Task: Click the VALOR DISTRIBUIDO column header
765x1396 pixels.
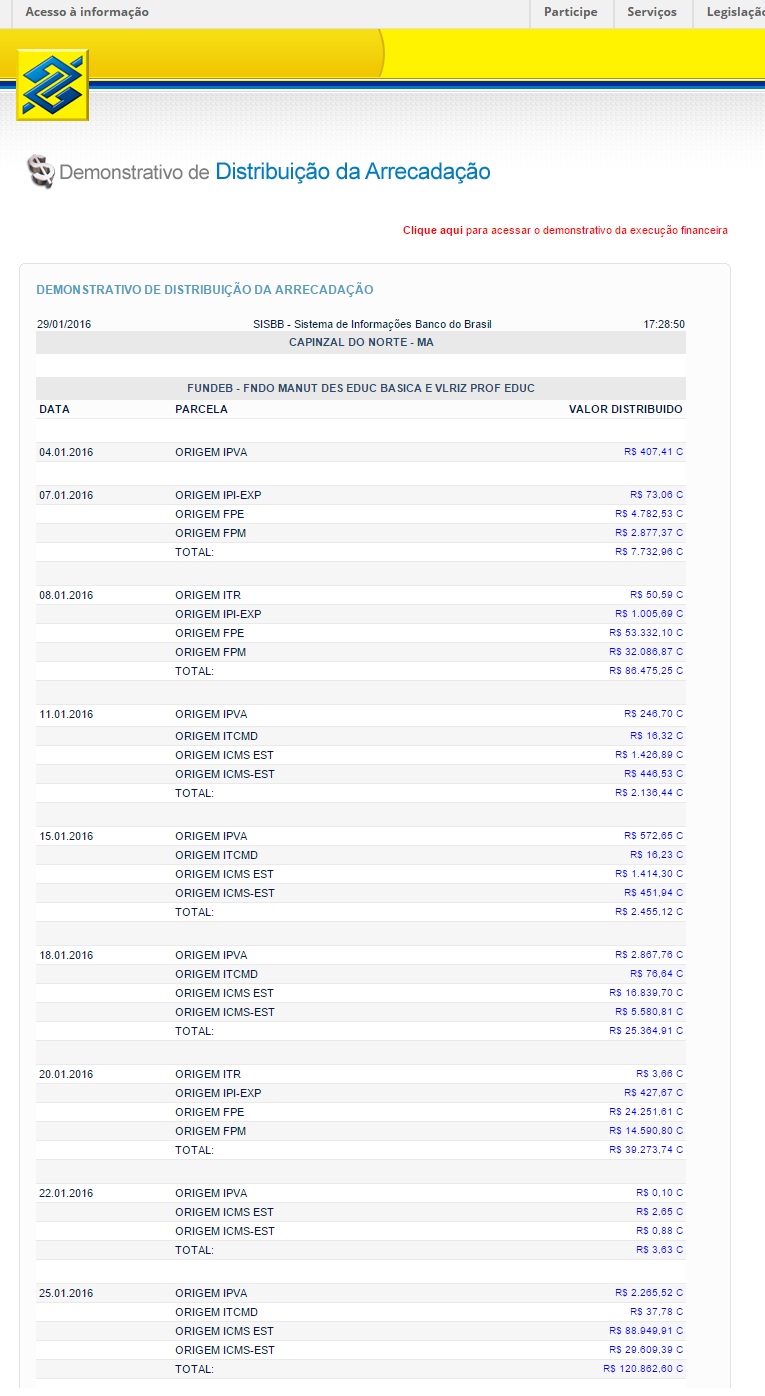Action: [625, 409]
